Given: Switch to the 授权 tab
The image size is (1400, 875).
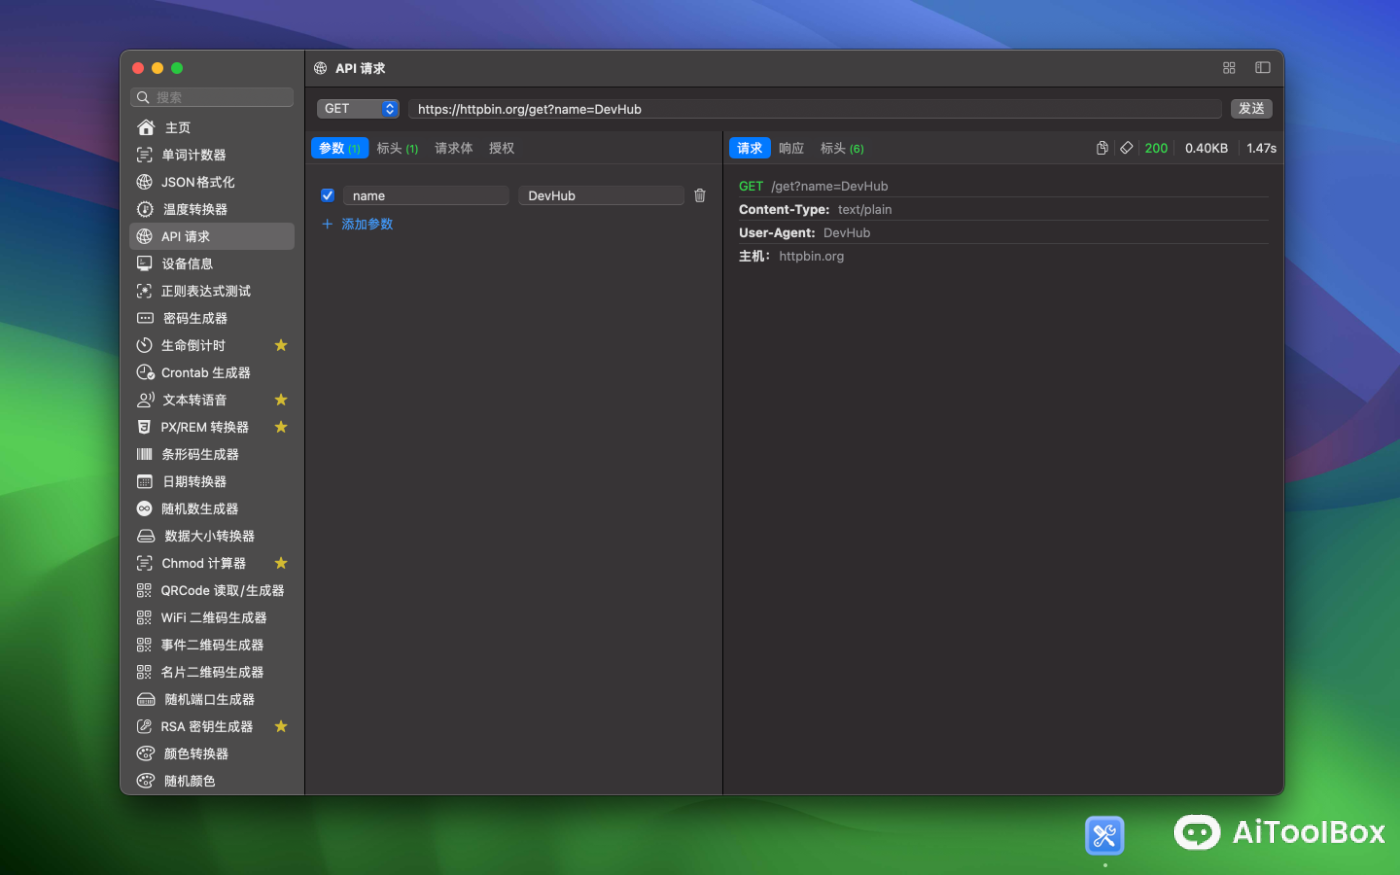Looking at the screenshot, I should (501, 147).
